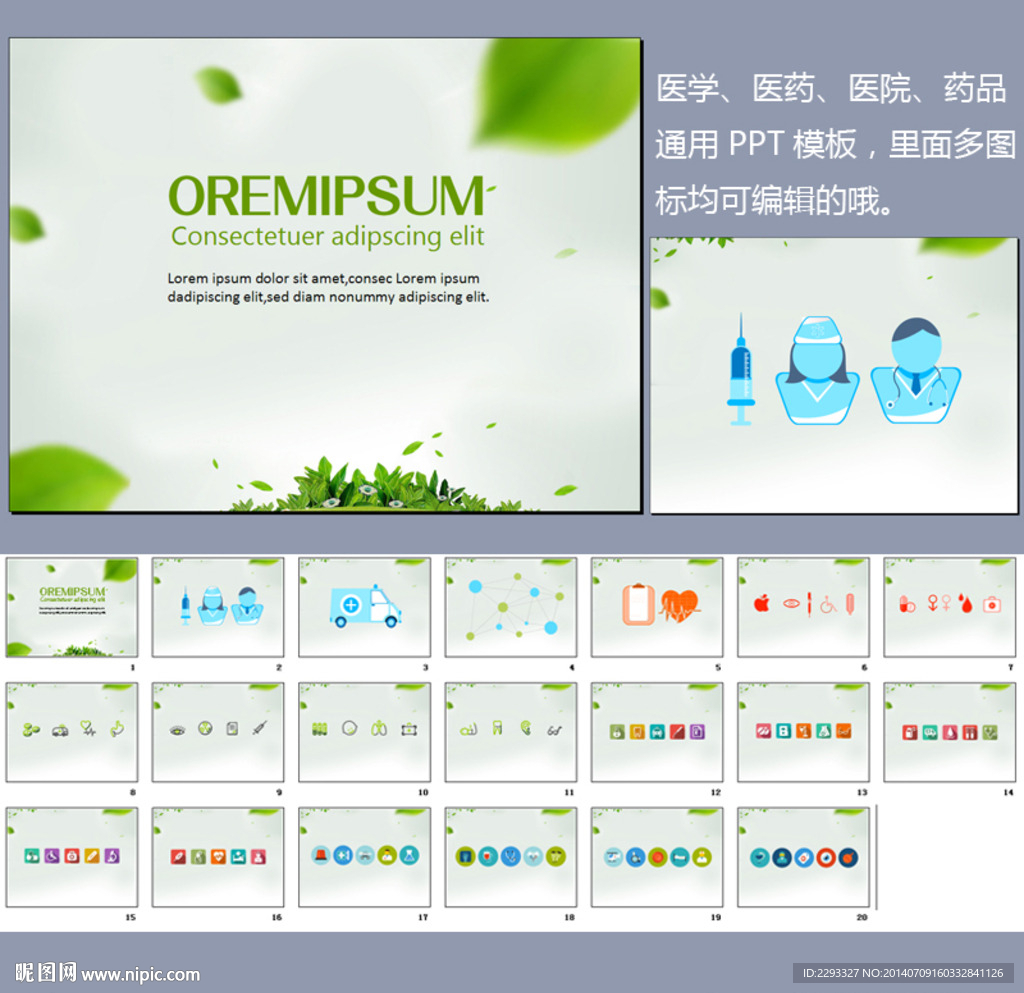The image size is (1024, 993).
Task: Click the nurse icon in the large preview
Action: coord(817,370)
